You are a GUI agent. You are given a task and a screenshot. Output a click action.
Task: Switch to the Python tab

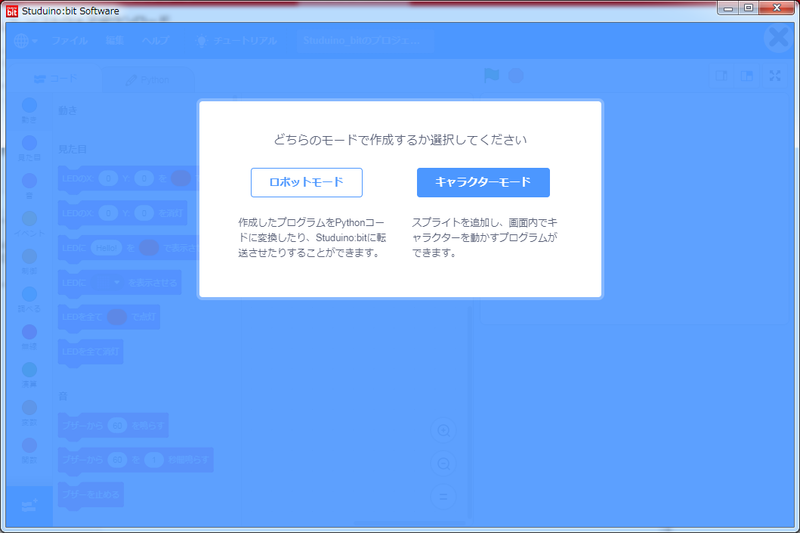148,80
